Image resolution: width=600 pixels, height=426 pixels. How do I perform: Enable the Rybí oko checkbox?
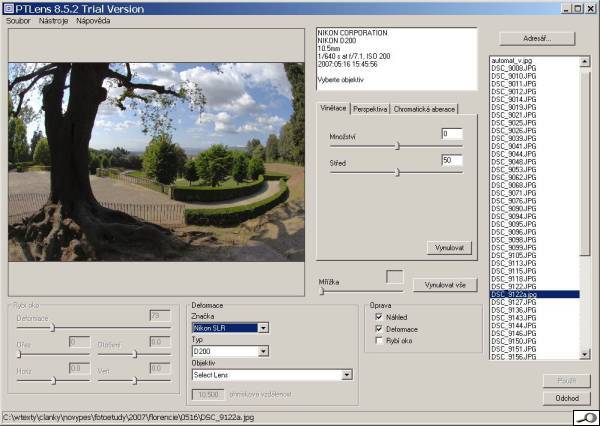378,340
